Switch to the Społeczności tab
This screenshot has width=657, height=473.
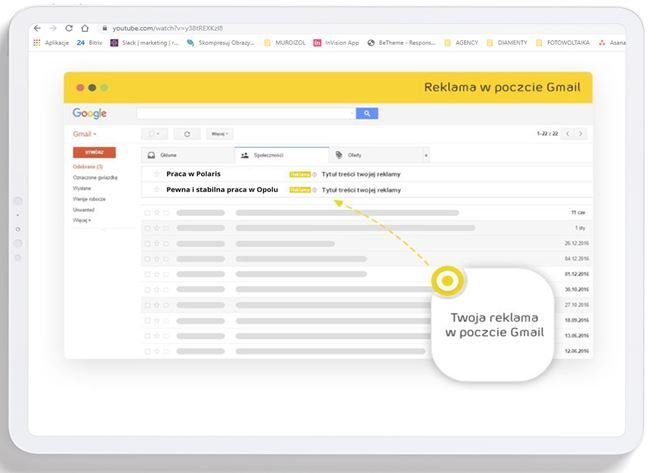[x=282, y=155]
